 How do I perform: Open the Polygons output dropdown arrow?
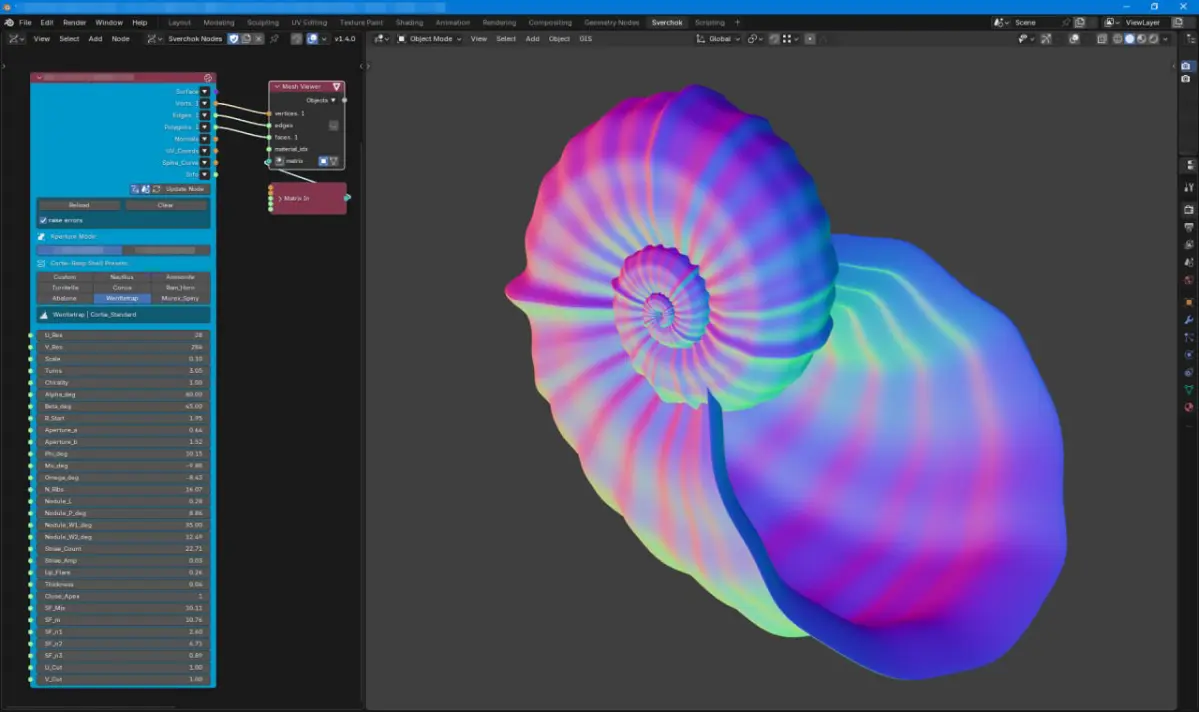pos(204,127)
